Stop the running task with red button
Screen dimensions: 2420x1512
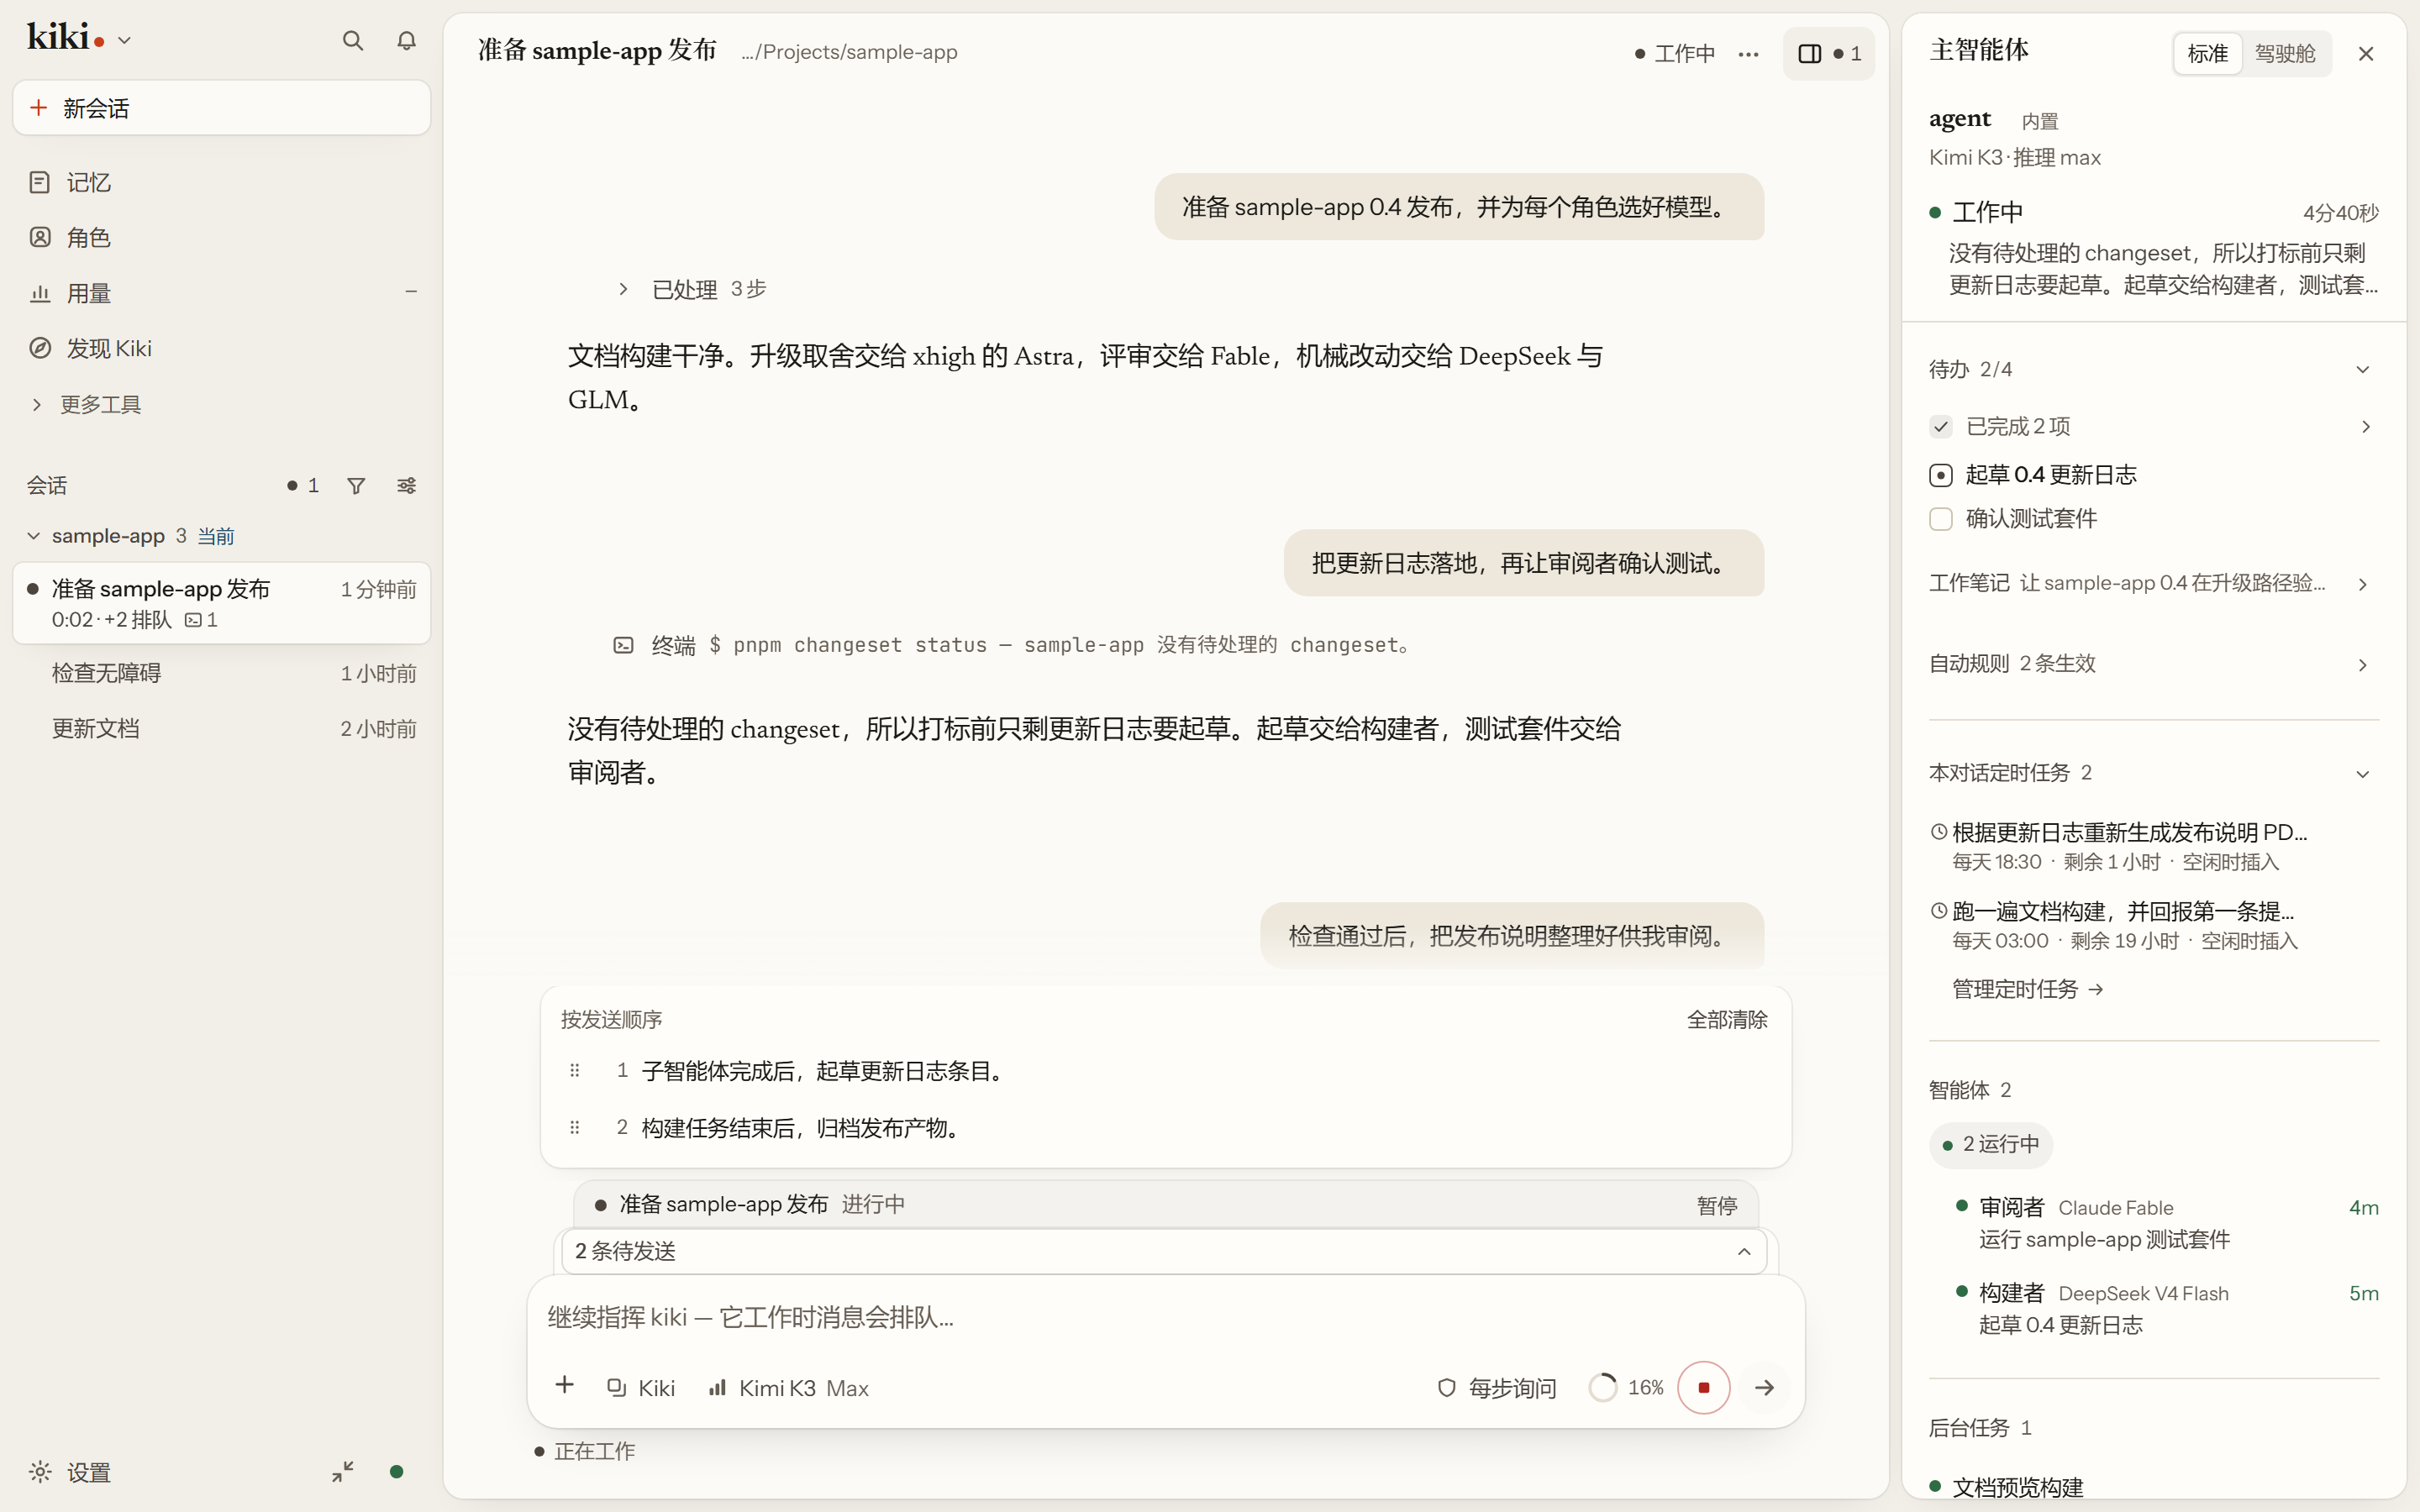point(1703,1387)
